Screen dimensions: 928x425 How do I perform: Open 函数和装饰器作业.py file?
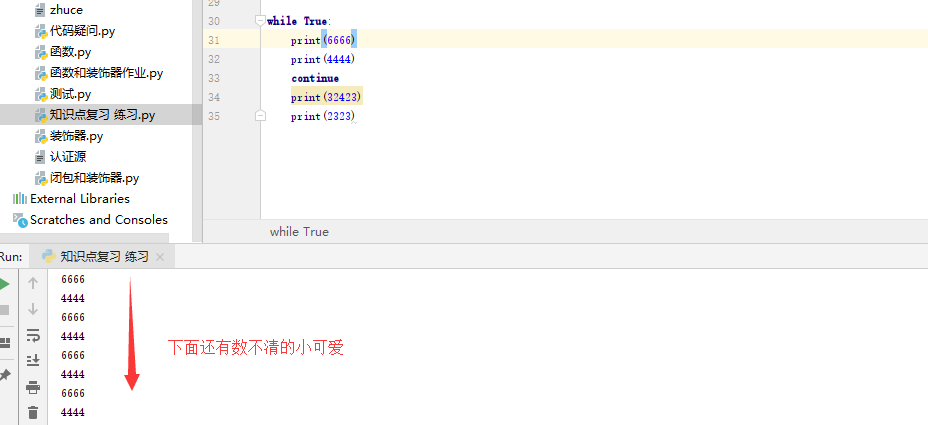click(107, 73)
